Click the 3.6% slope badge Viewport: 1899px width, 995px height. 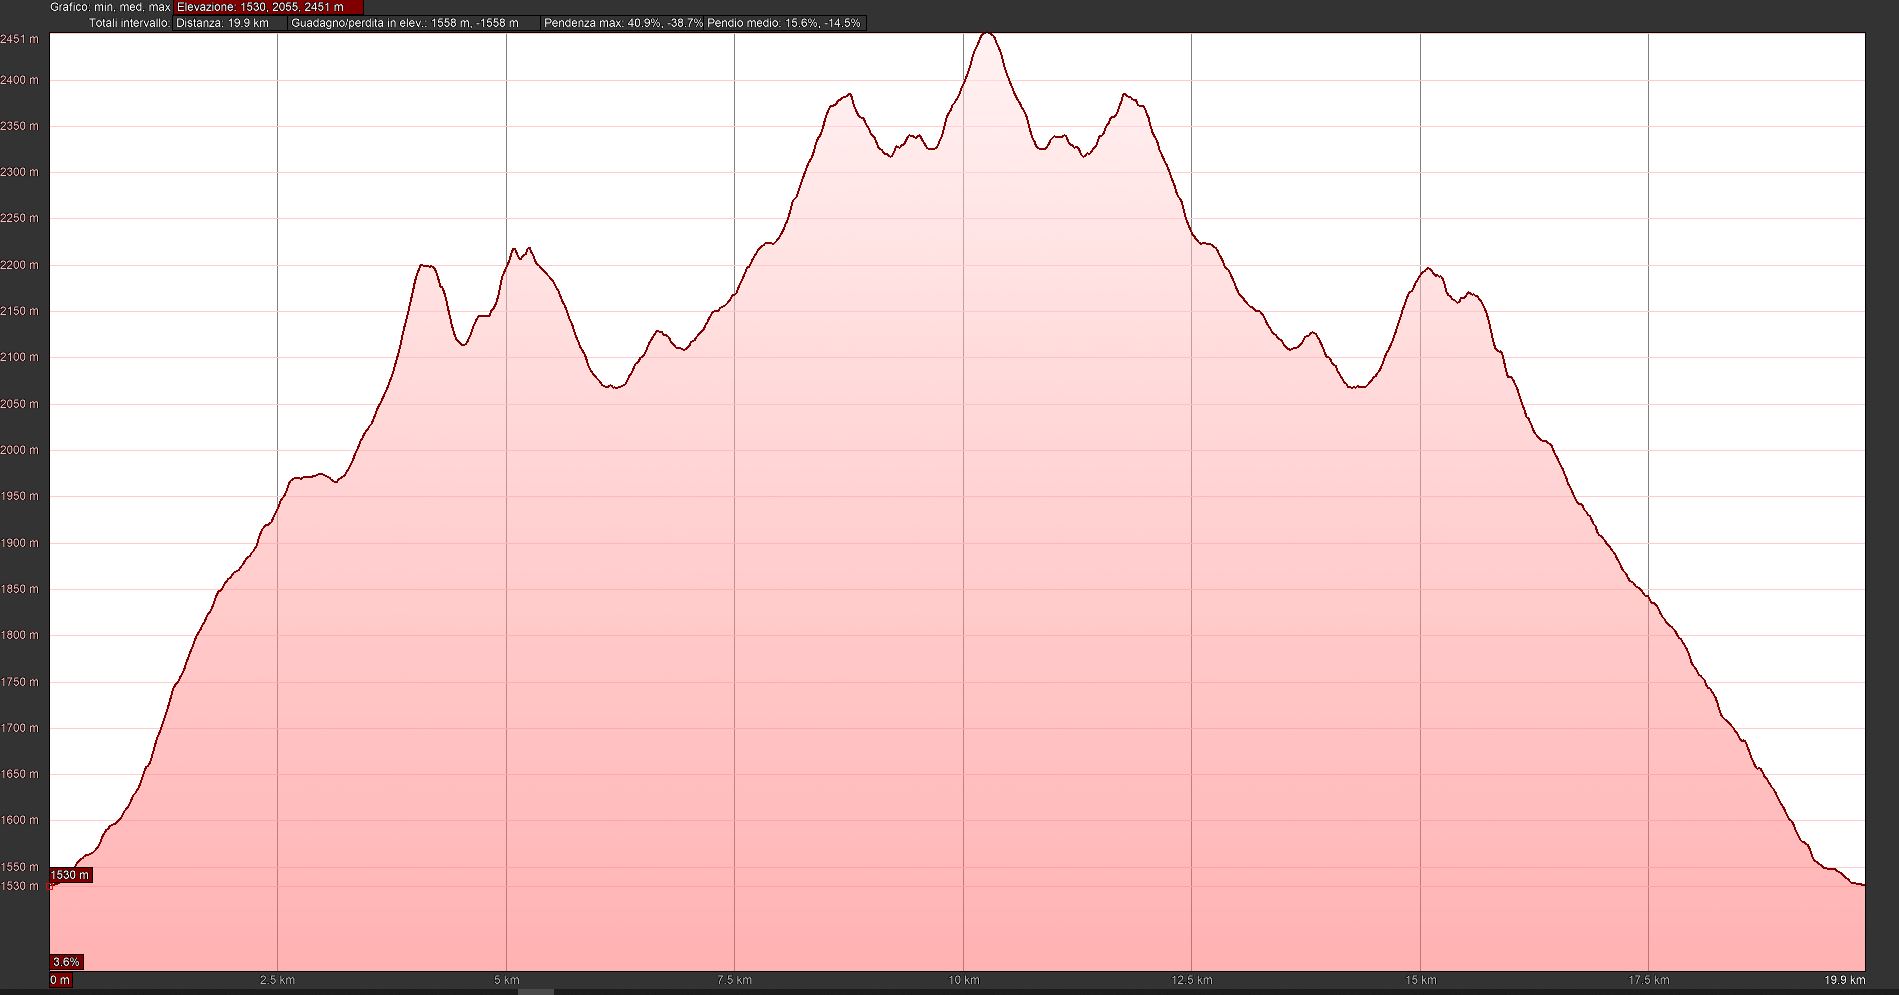point(66,962)
